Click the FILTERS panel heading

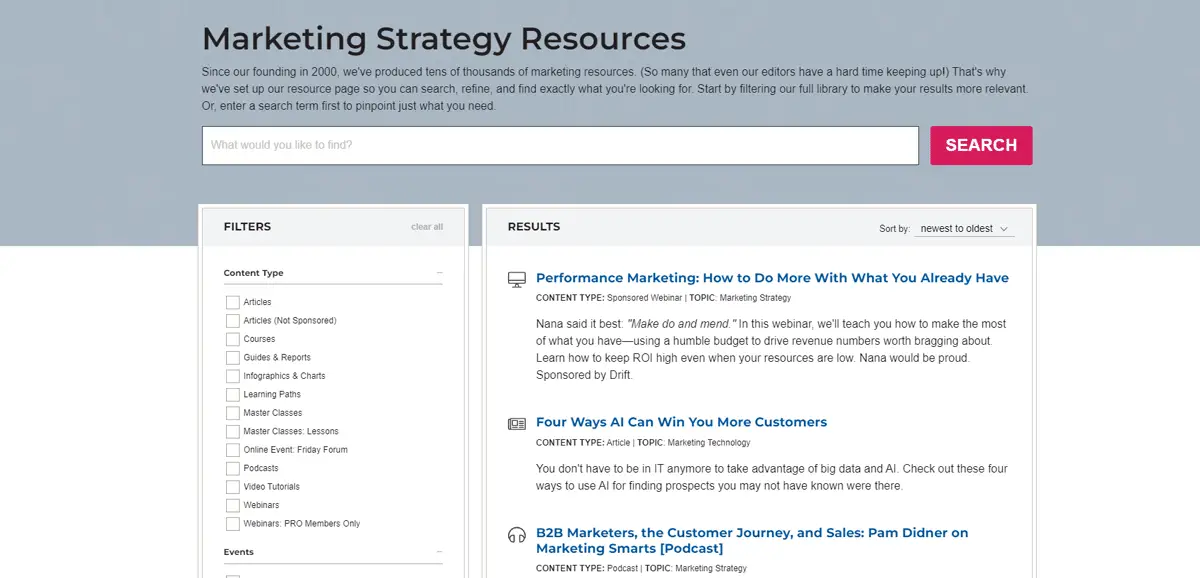point(247,227)
